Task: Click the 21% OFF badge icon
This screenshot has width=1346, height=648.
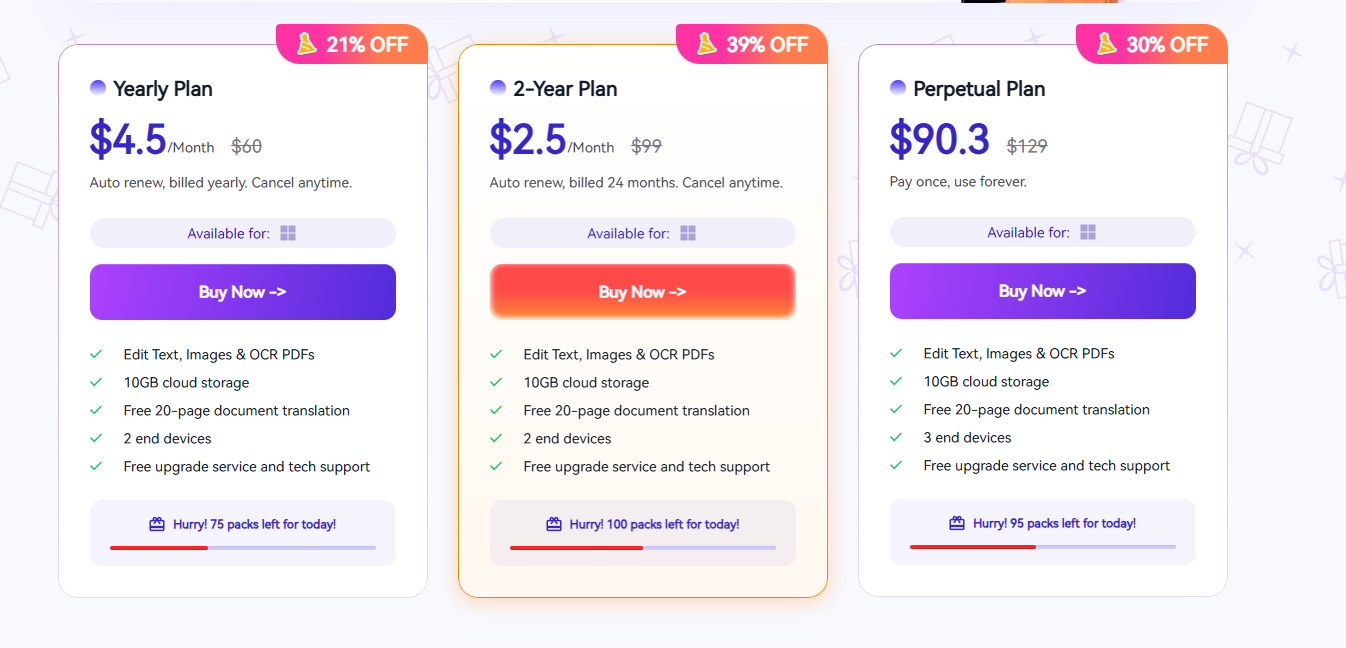Action: point(306,43)
